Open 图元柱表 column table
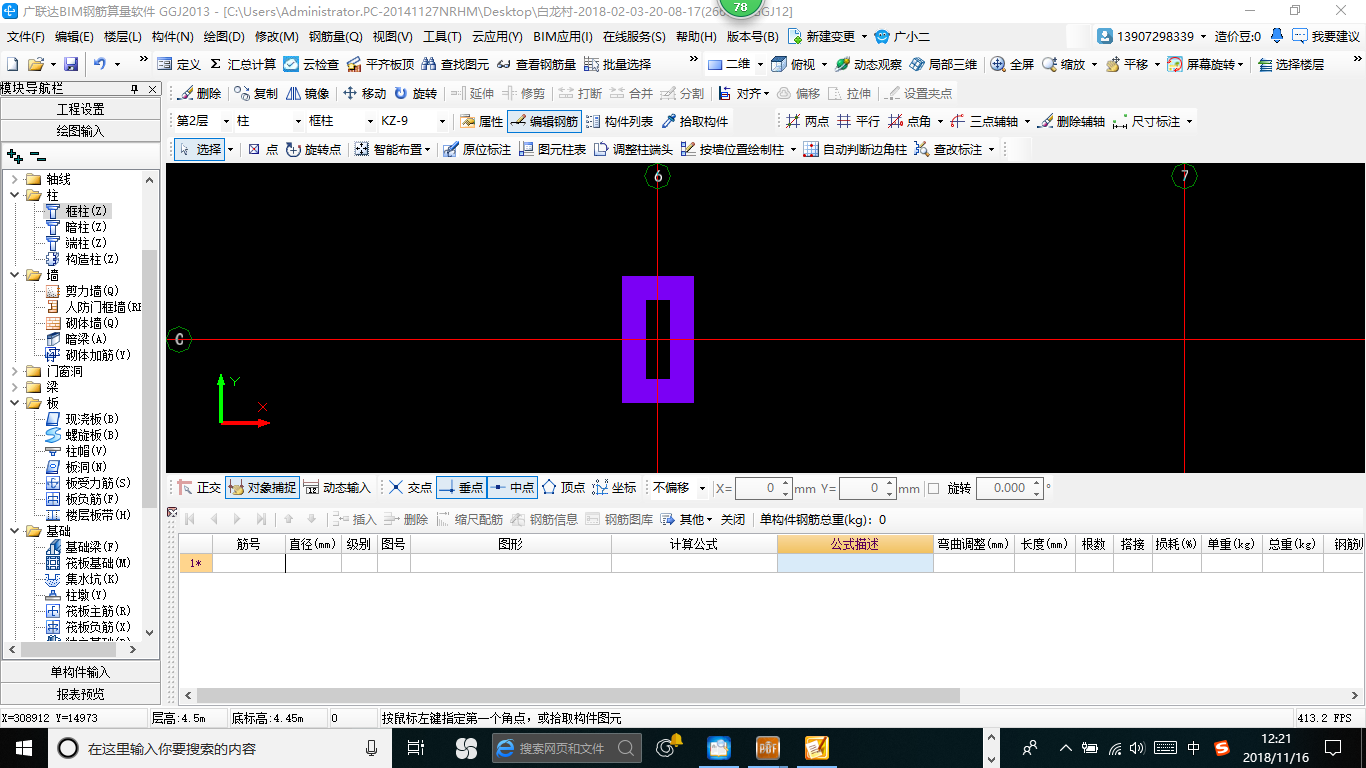Screen dimensions: 1366x768 point(552,149)
